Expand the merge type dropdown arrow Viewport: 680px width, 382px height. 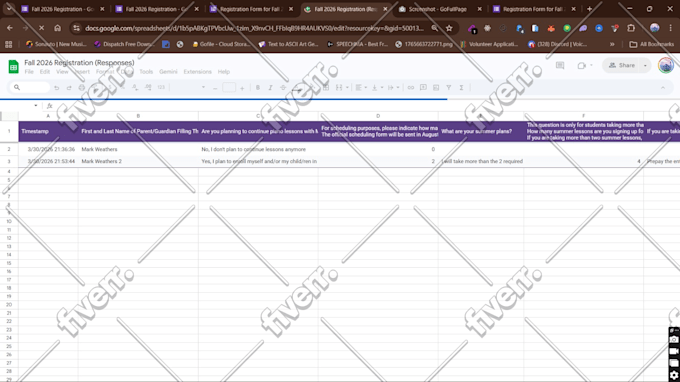(x=347, y=88)
